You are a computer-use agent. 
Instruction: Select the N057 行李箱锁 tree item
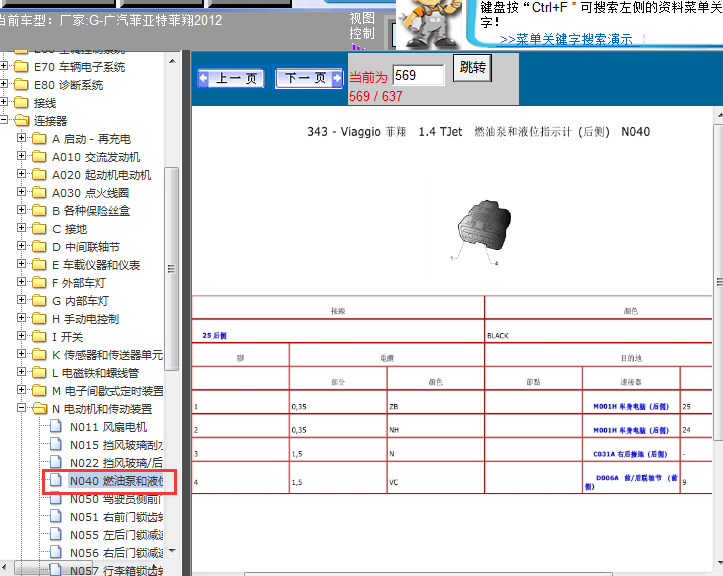[116, 570]
